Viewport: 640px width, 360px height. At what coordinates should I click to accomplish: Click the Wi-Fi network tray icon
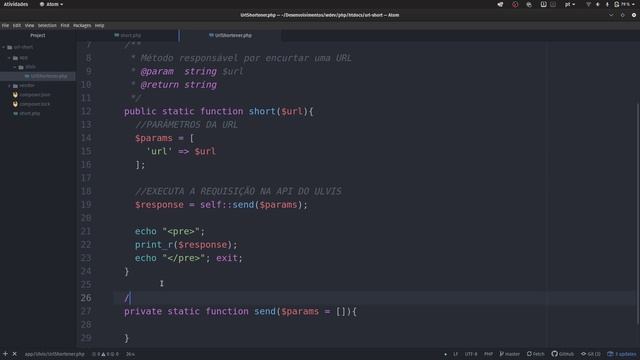(x=588, y=4)
